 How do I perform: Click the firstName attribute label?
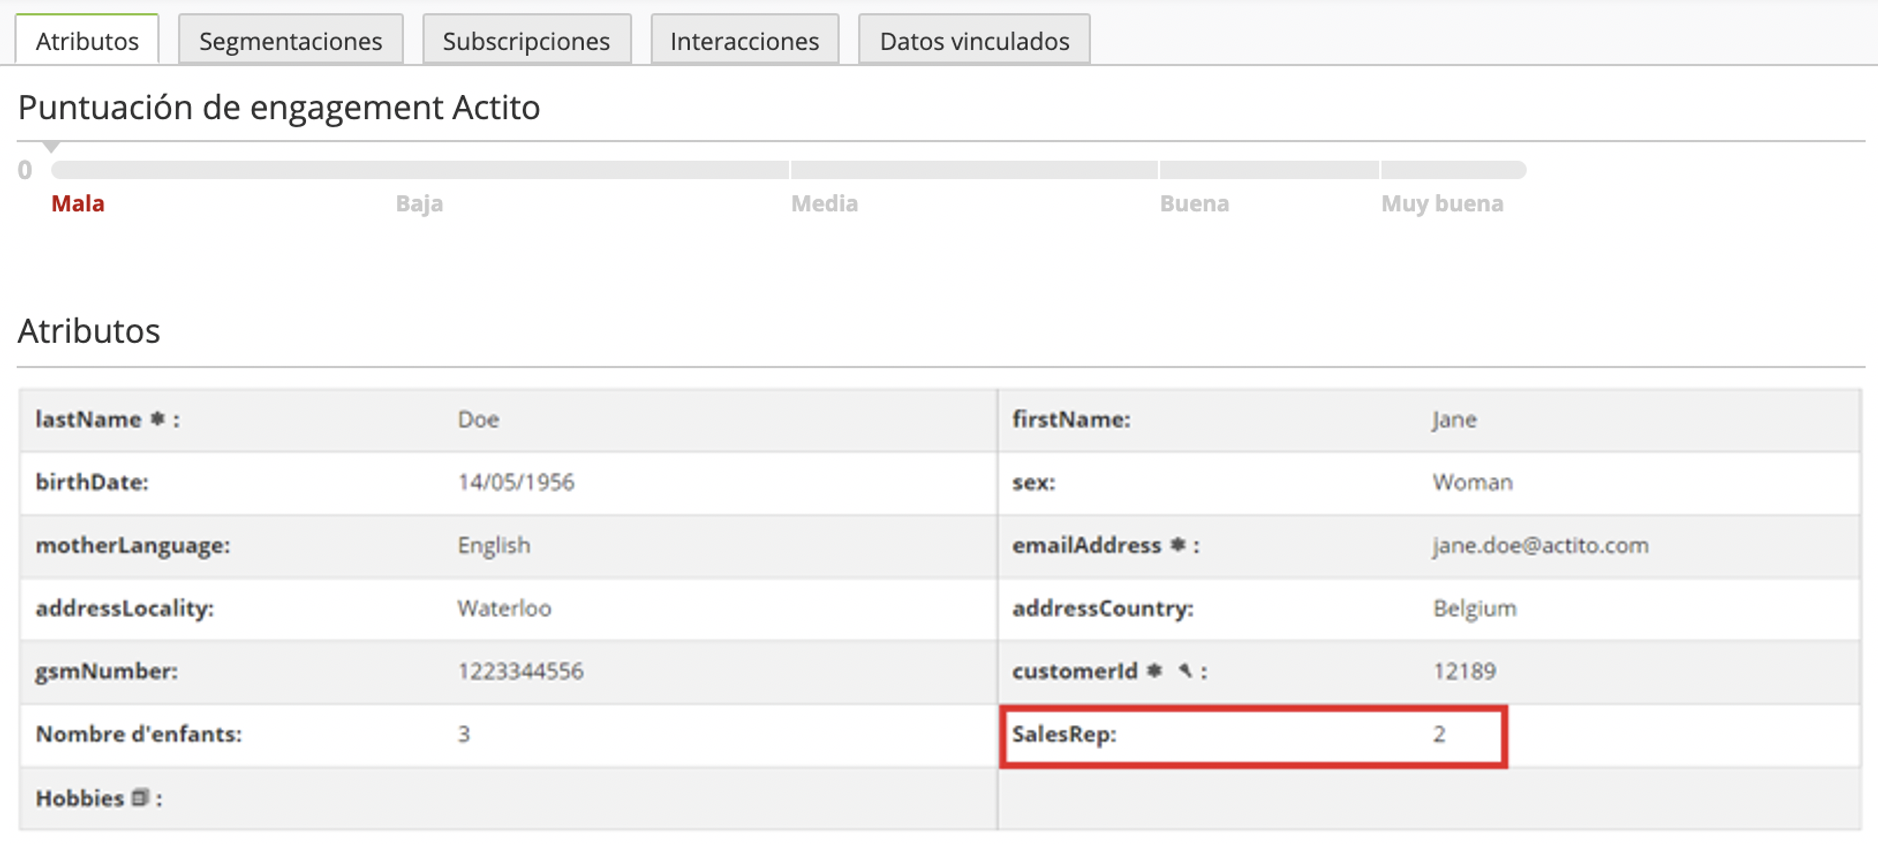[1071, 419]
